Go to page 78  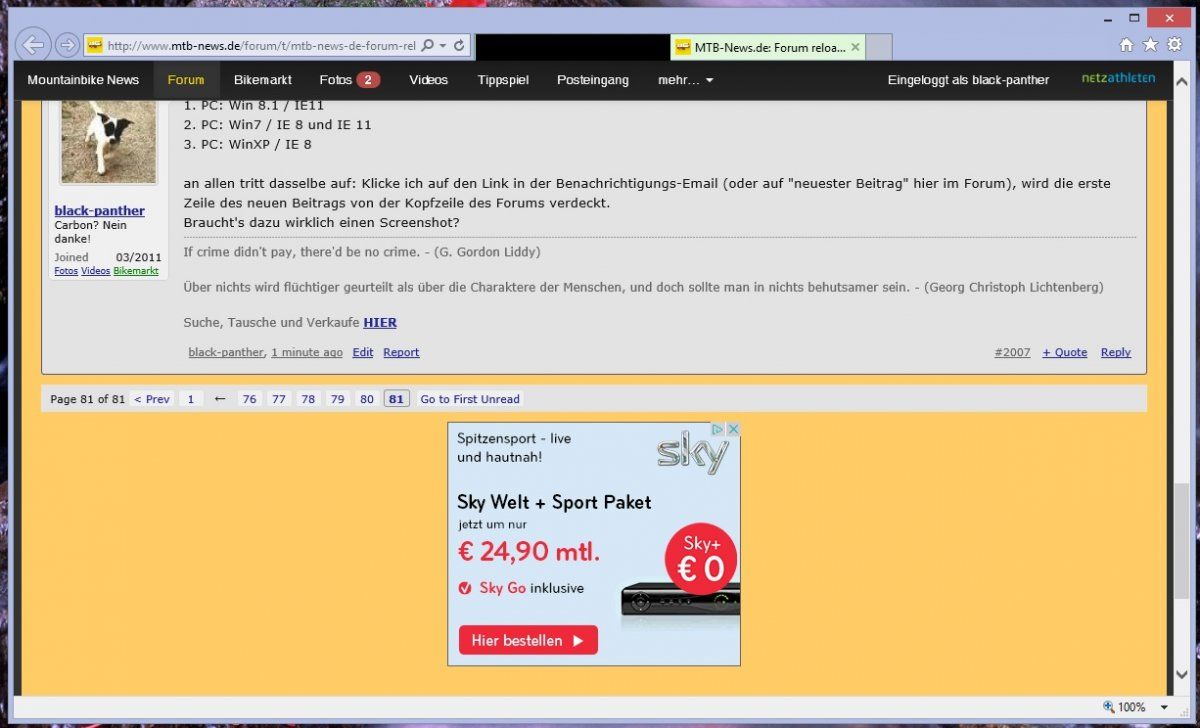308,399
